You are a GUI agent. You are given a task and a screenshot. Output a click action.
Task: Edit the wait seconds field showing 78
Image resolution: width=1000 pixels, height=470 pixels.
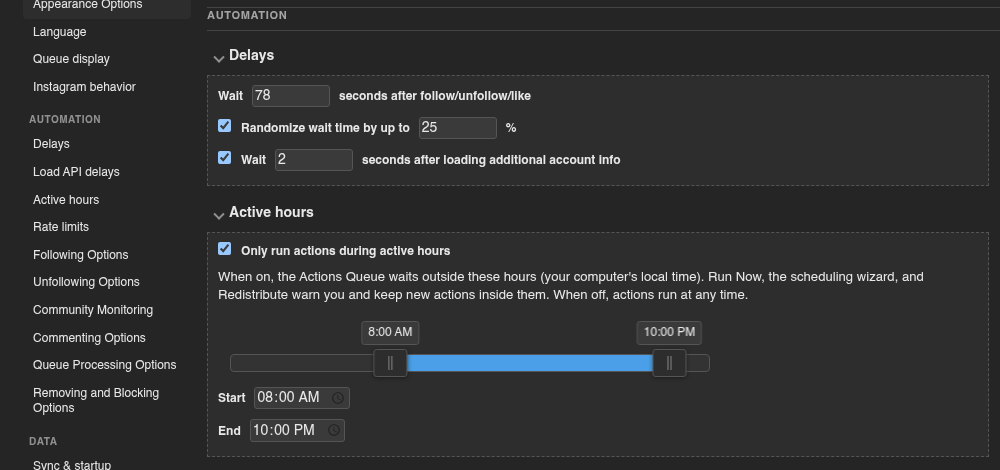point(291,96)
